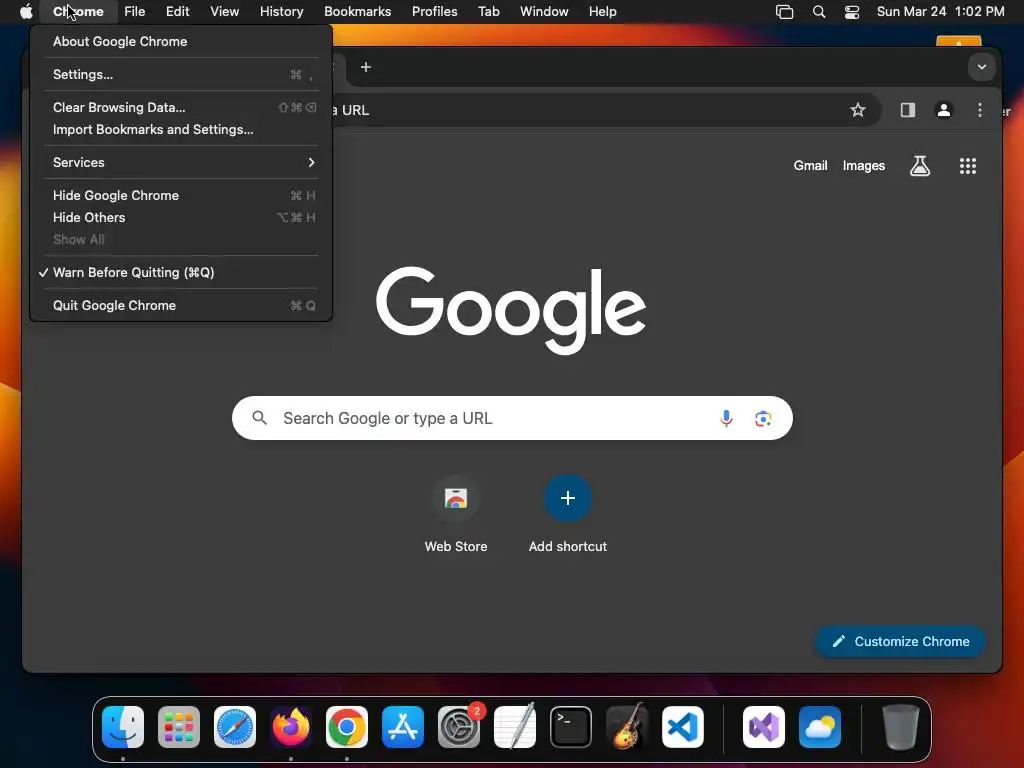The width and height of the screenshot is (1024, 768).
Task: Select Clear Browsing Data…
Action: 181,107
